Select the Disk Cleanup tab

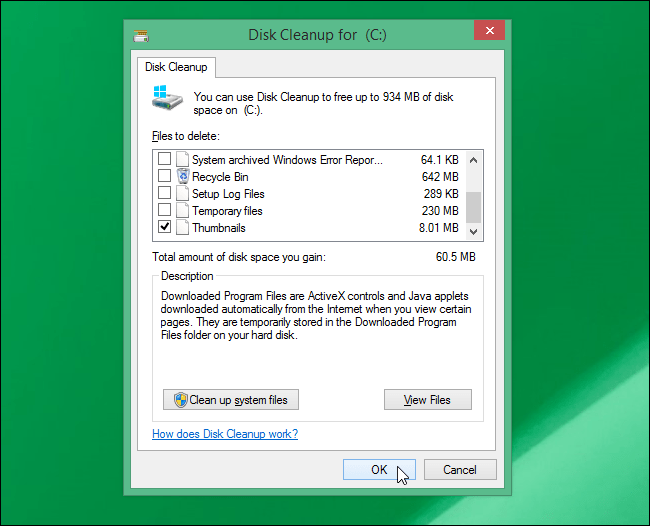point(176,67)
